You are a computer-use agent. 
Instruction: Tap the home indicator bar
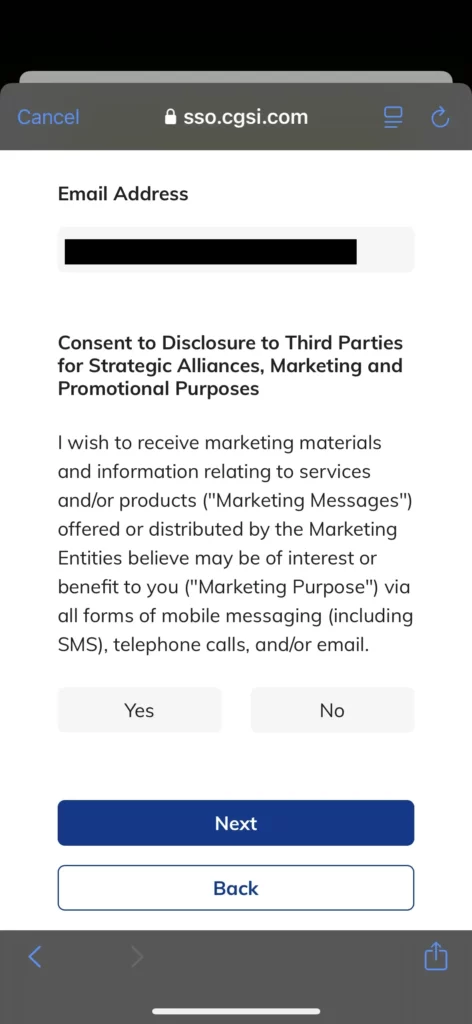tap(236, 1011)
